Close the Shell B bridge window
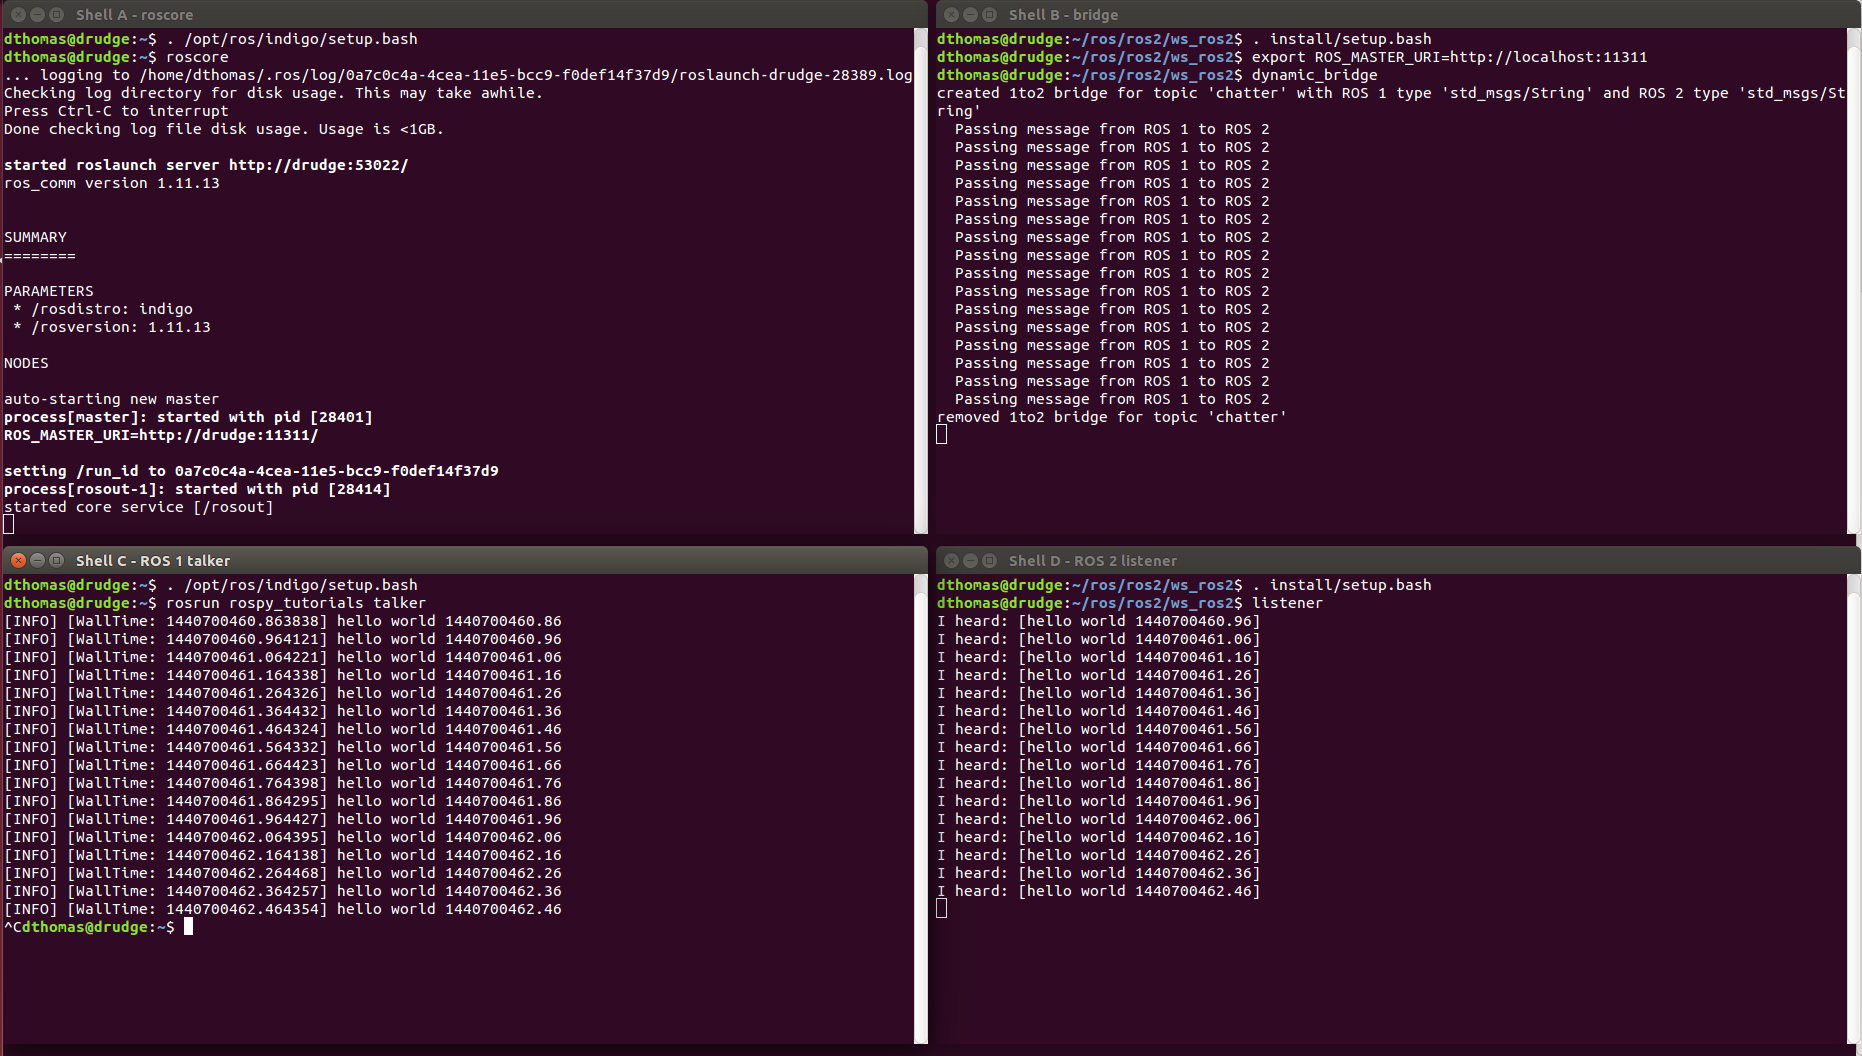The image size is (1862, 1056). click(x=951, y=15)
